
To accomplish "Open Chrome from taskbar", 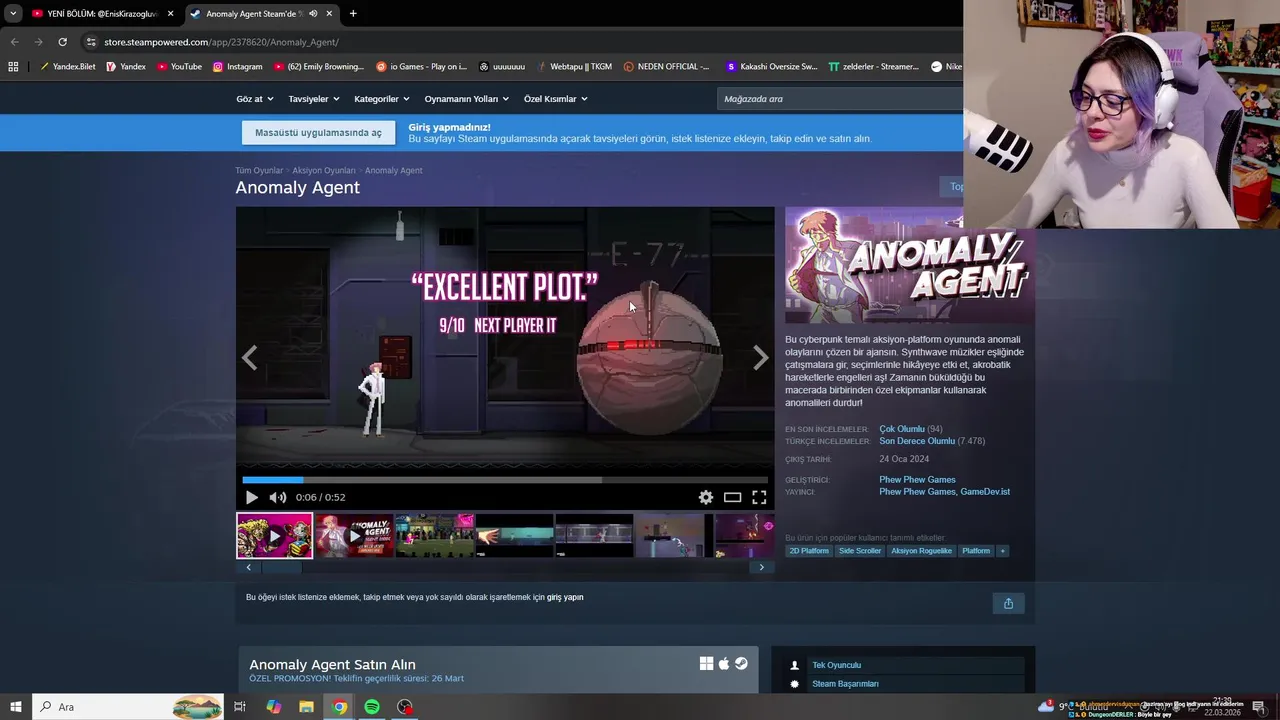I will pyautogui.click(x=340, y=707).
